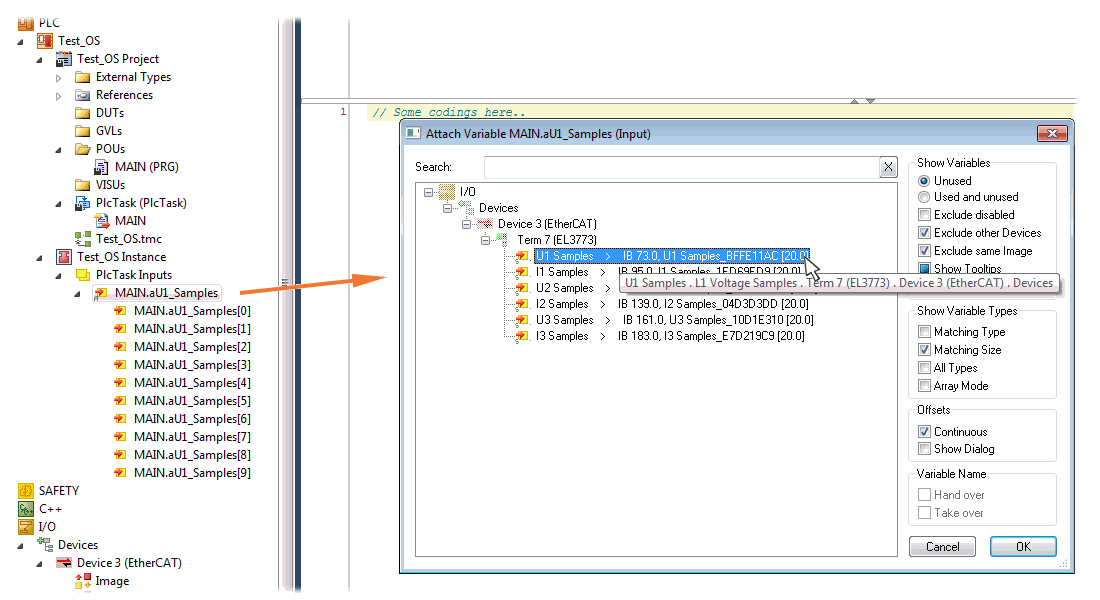Select the External Types folder icon
Screen dimensions: 1100x600
point(83,77)
